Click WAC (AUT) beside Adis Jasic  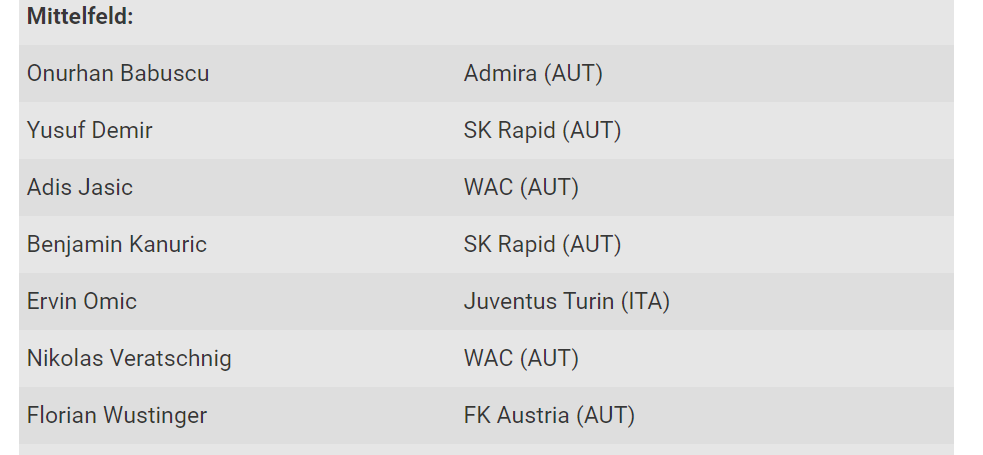[x=521, y=187]
